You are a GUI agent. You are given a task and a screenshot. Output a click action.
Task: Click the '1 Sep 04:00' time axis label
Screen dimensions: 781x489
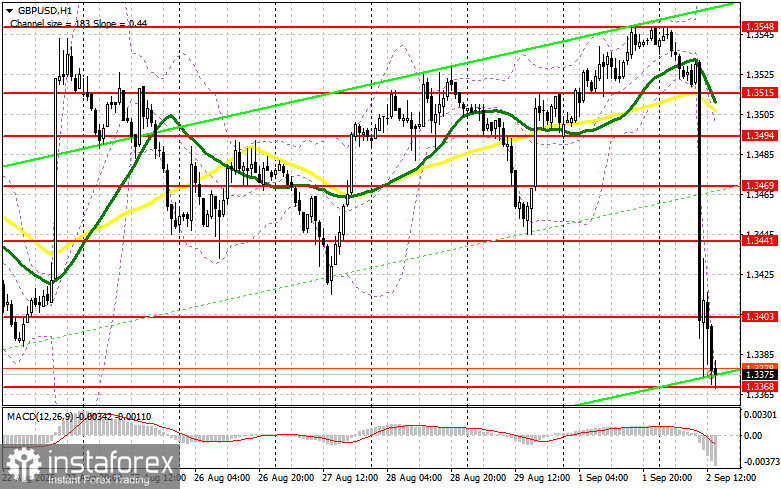click(603, 478)
